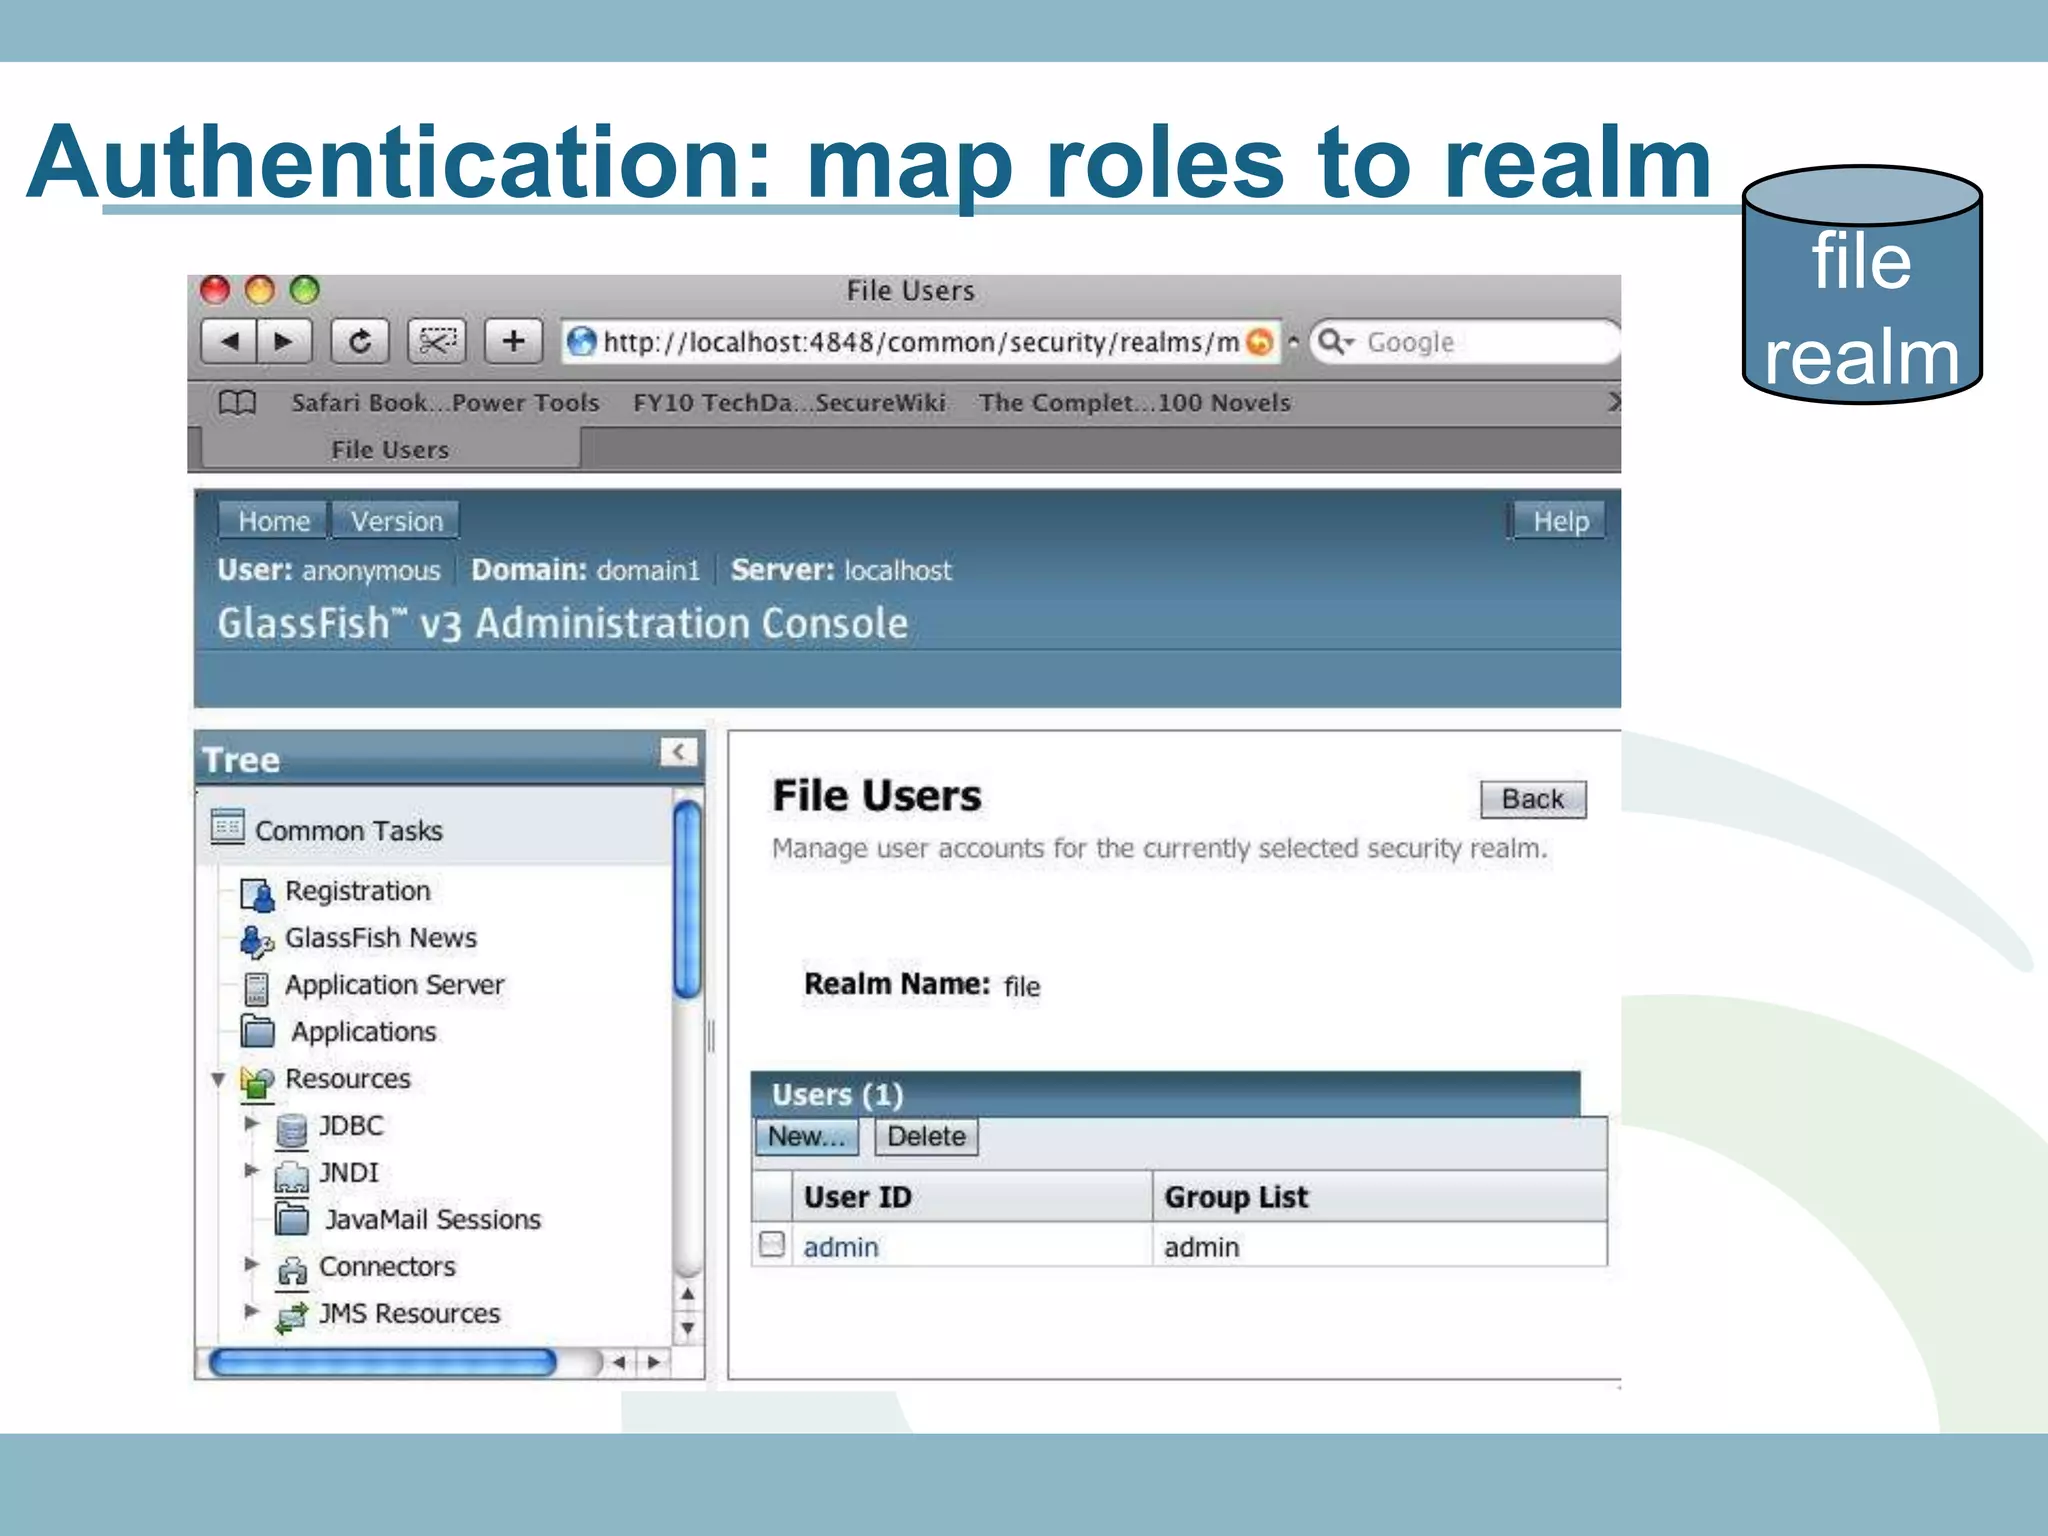Viewport: 2048px width, 1536px height.
Task: Click the JDBC database icon
Action: (x=291, y=1129)
